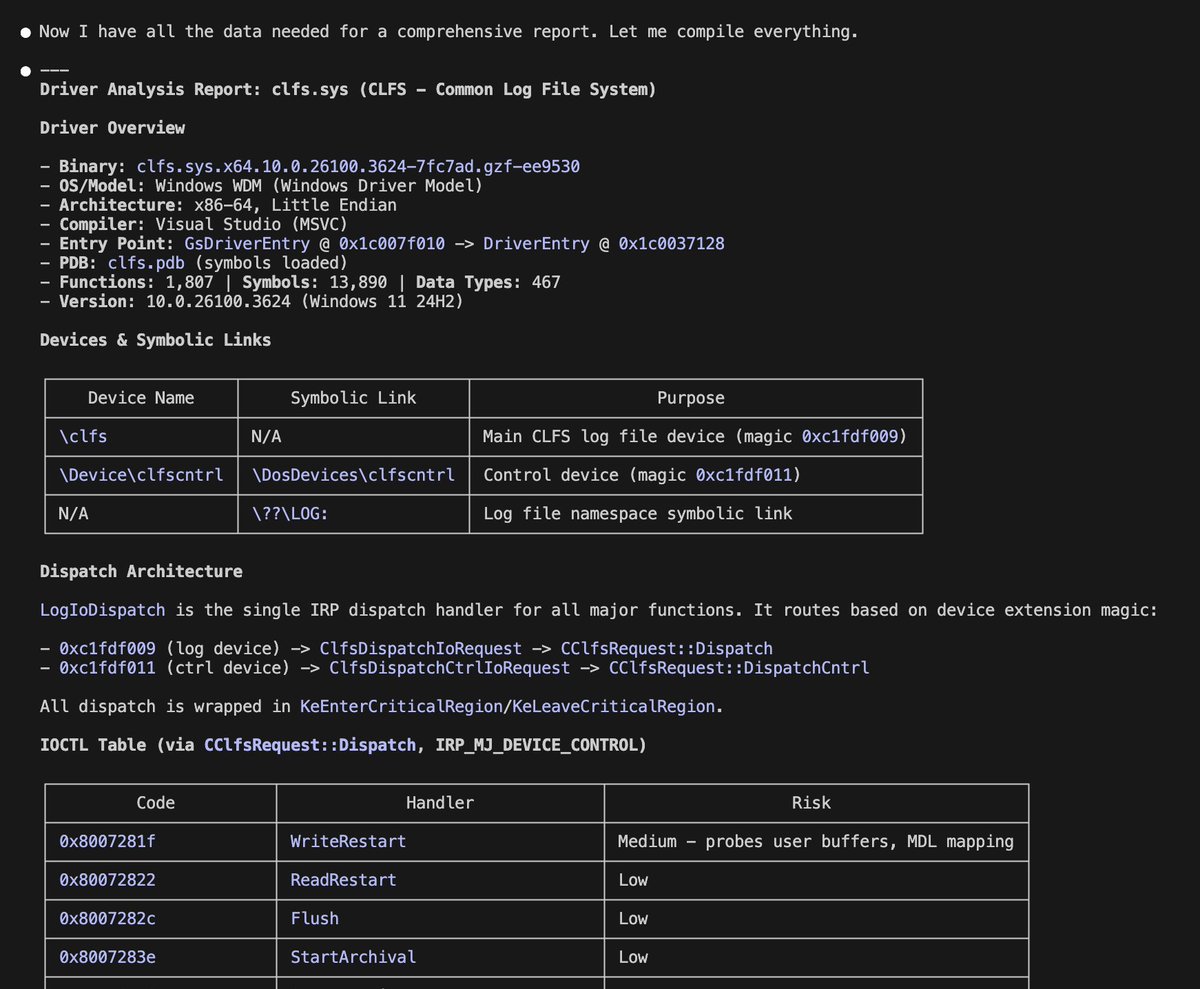
Task: Select the 'ClfsDispatchIoRequest' function name
Action: (x=420, y=648)
